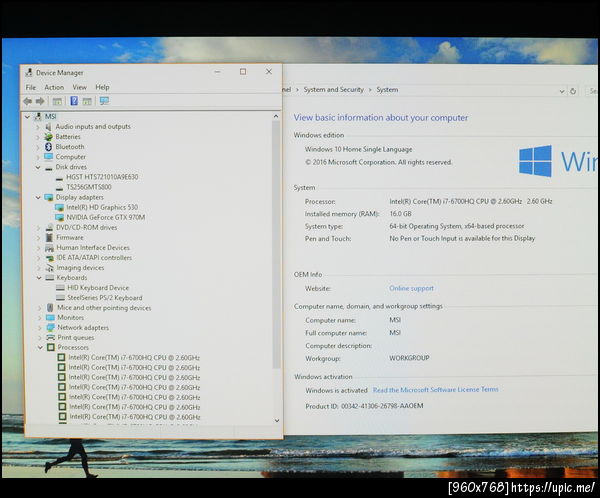Collapse the MSI root node
600x498 pixels.
tap(27, 116)
